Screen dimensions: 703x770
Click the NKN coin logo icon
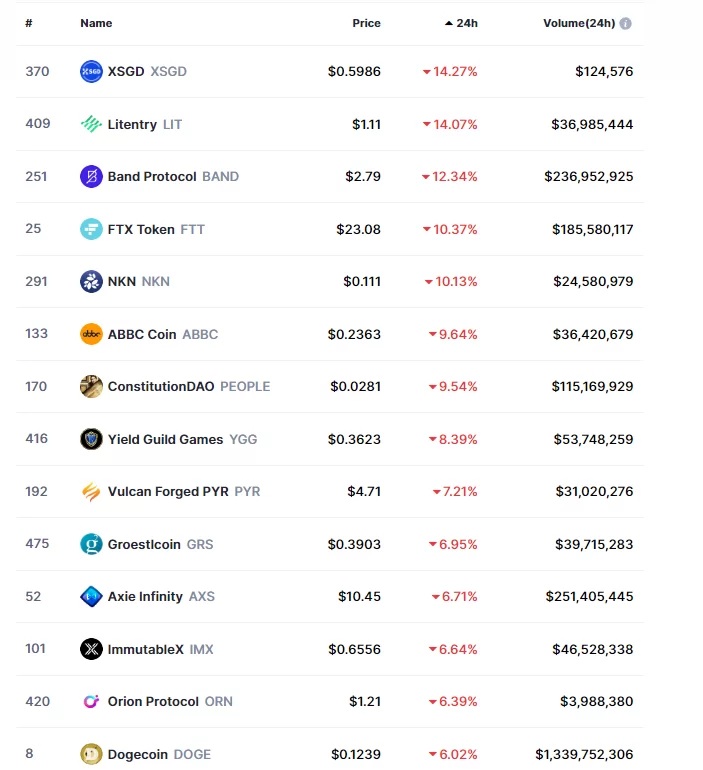pos(91,281)
